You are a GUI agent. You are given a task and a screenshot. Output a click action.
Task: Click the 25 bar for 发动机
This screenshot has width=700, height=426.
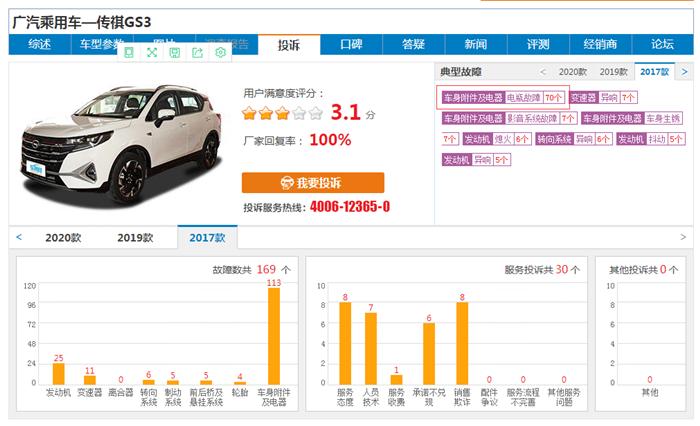click(x=58, y=374)
